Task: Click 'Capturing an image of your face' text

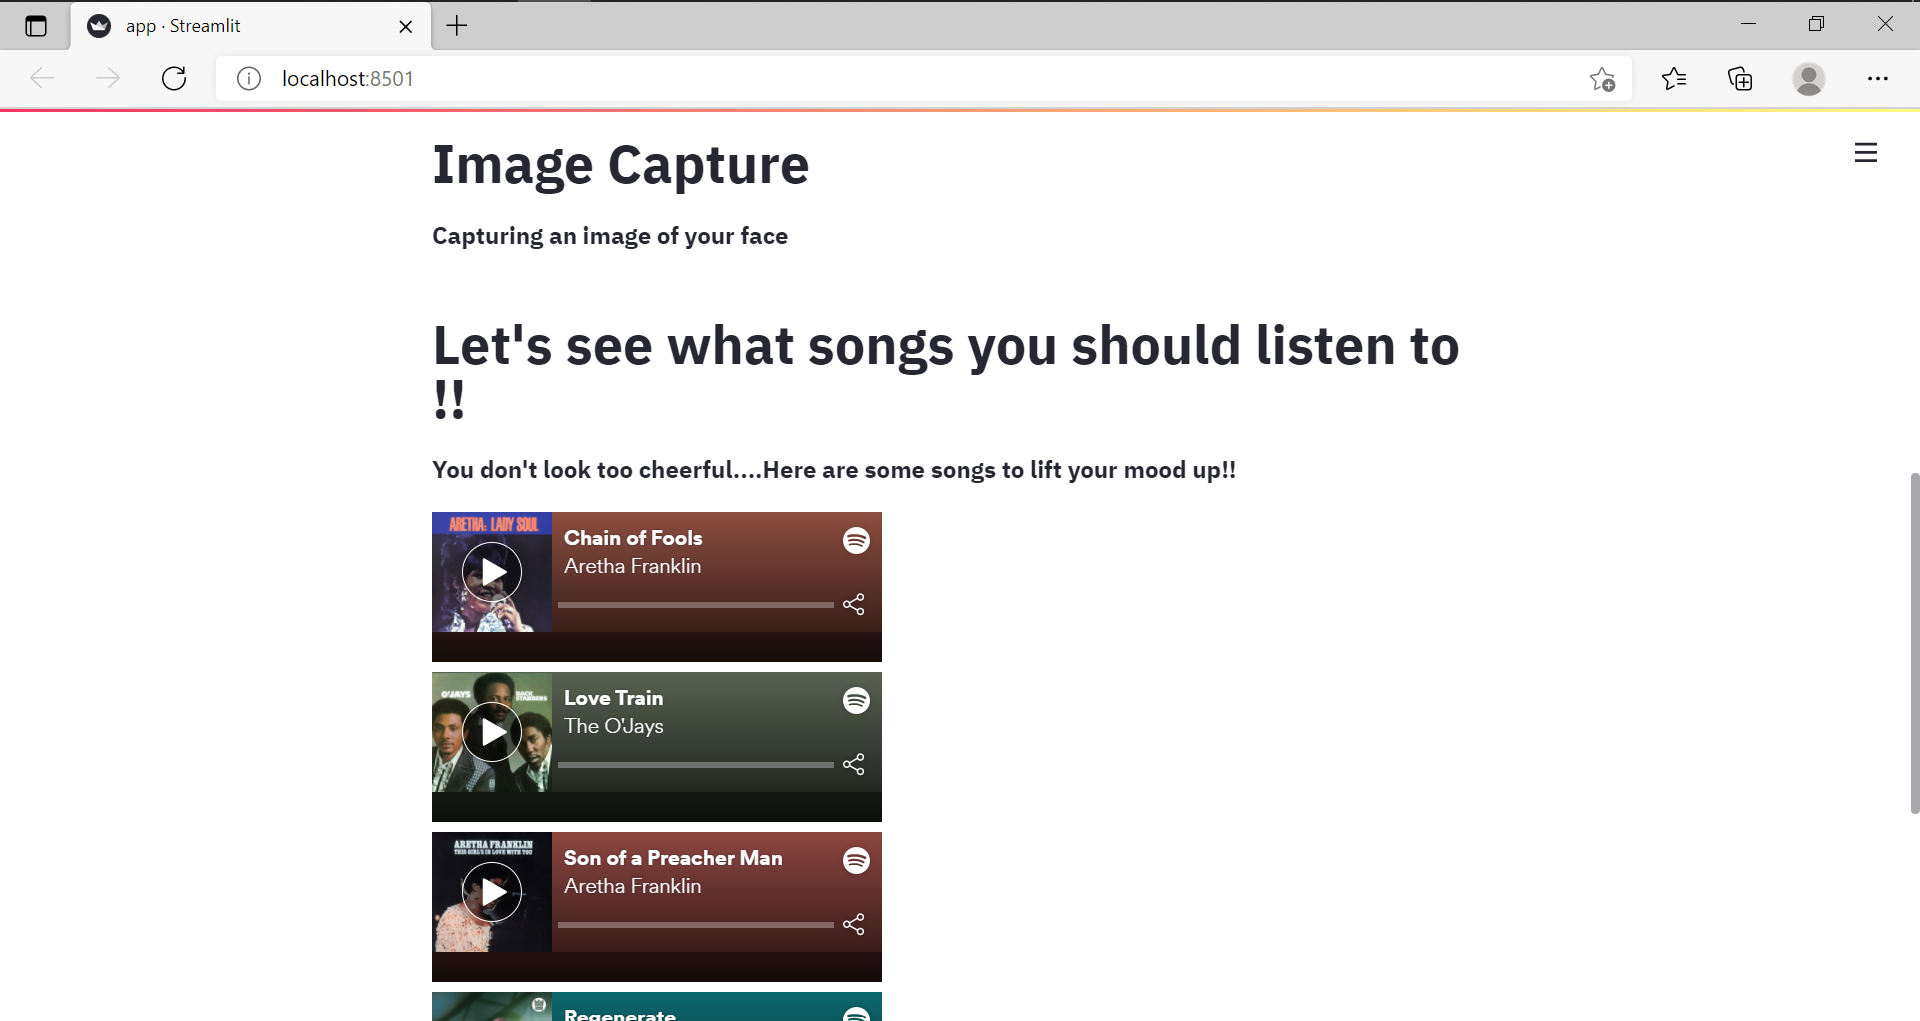Action: coord(610,236)
